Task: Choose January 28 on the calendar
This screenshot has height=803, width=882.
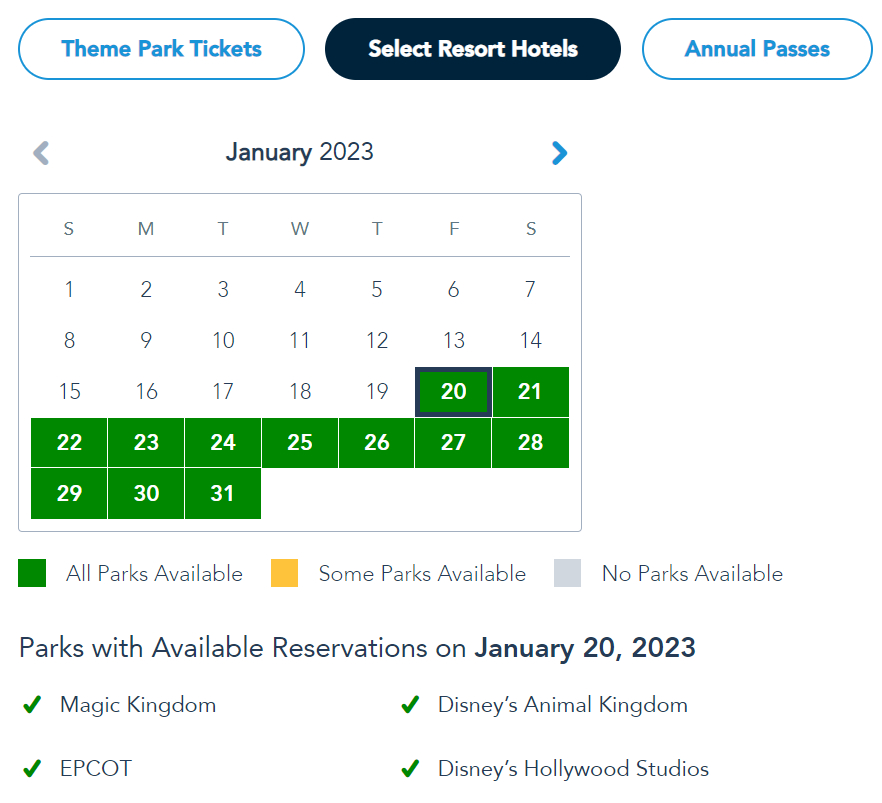Action: coord(530,442)
